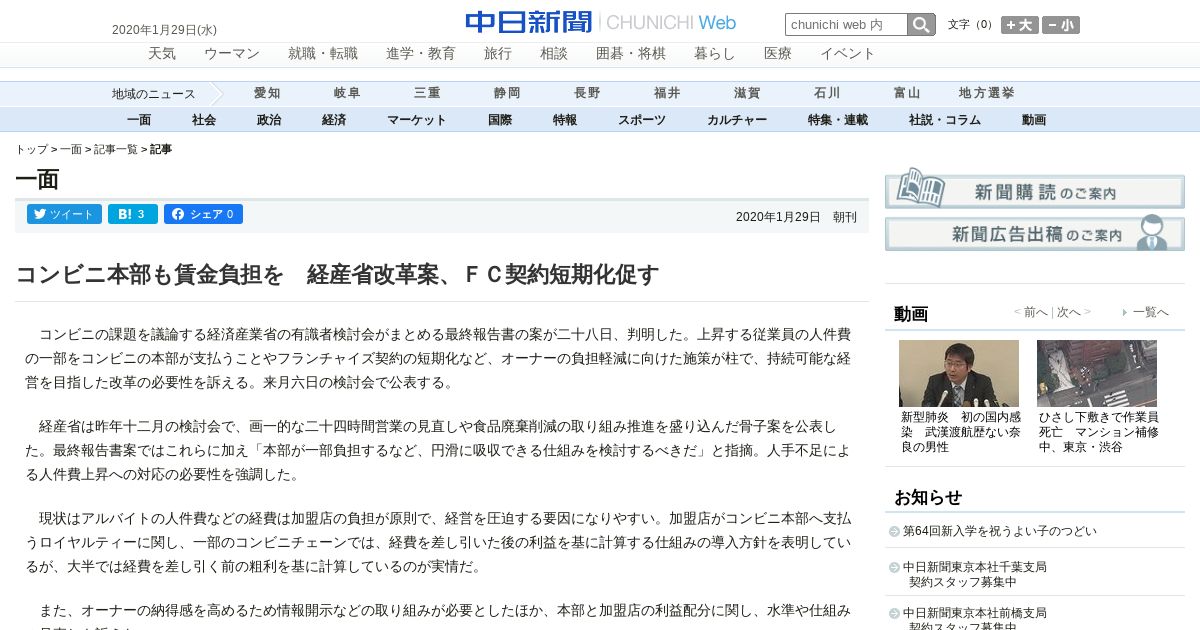This screenshot has width=1200, height=630.
Task: Open 医療 section
Action: 778,54
